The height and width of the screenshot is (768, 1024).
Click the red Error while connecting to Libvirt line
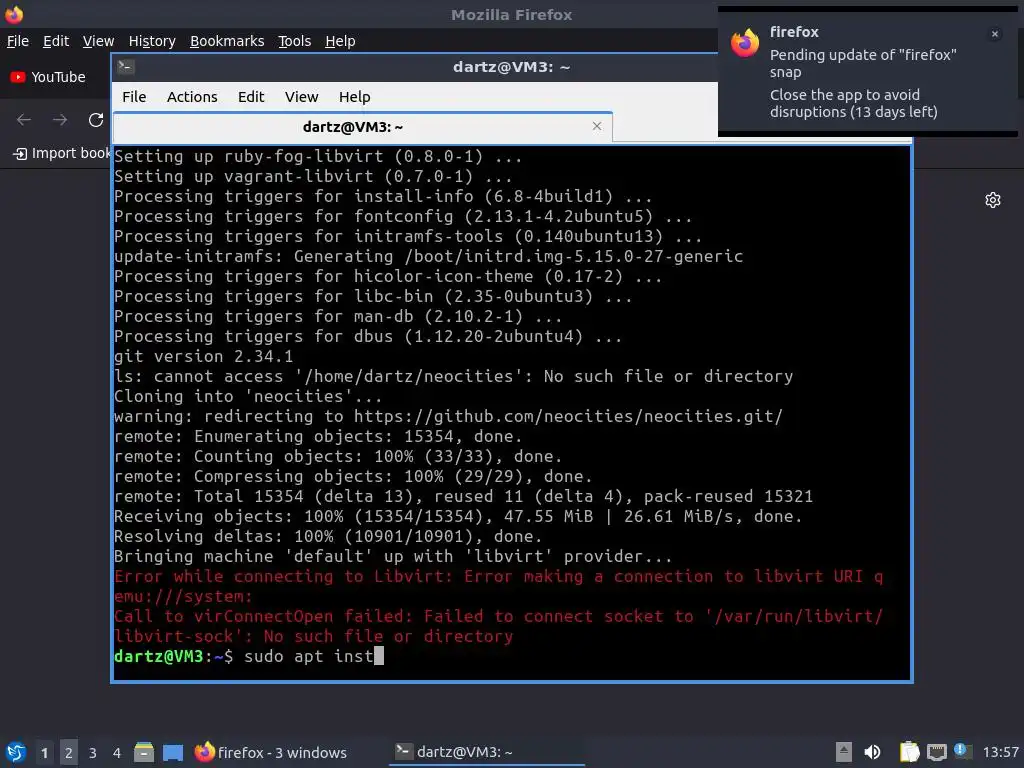pos(498,586)
